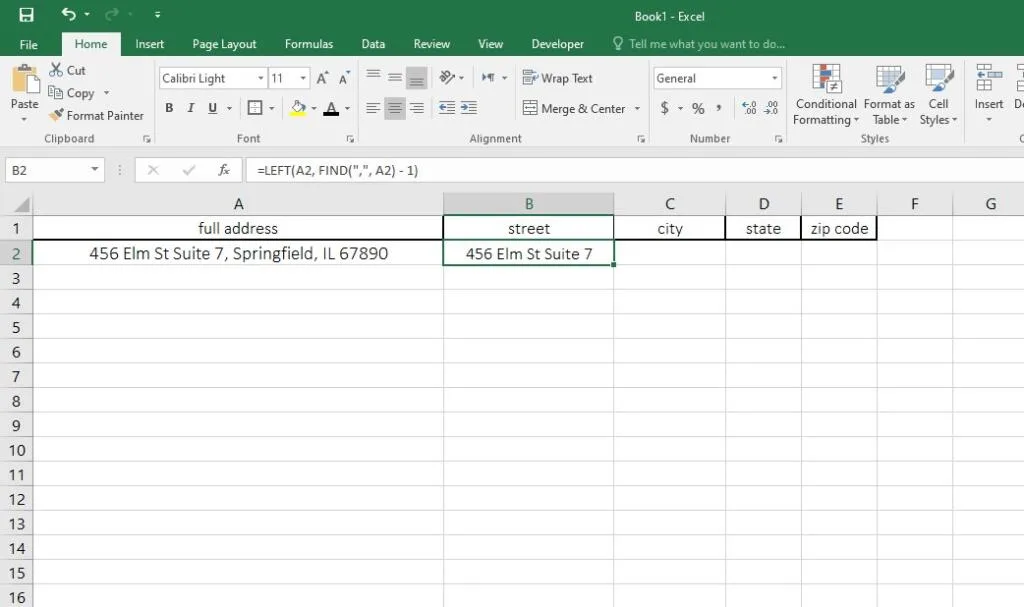Select column C header

669,204
